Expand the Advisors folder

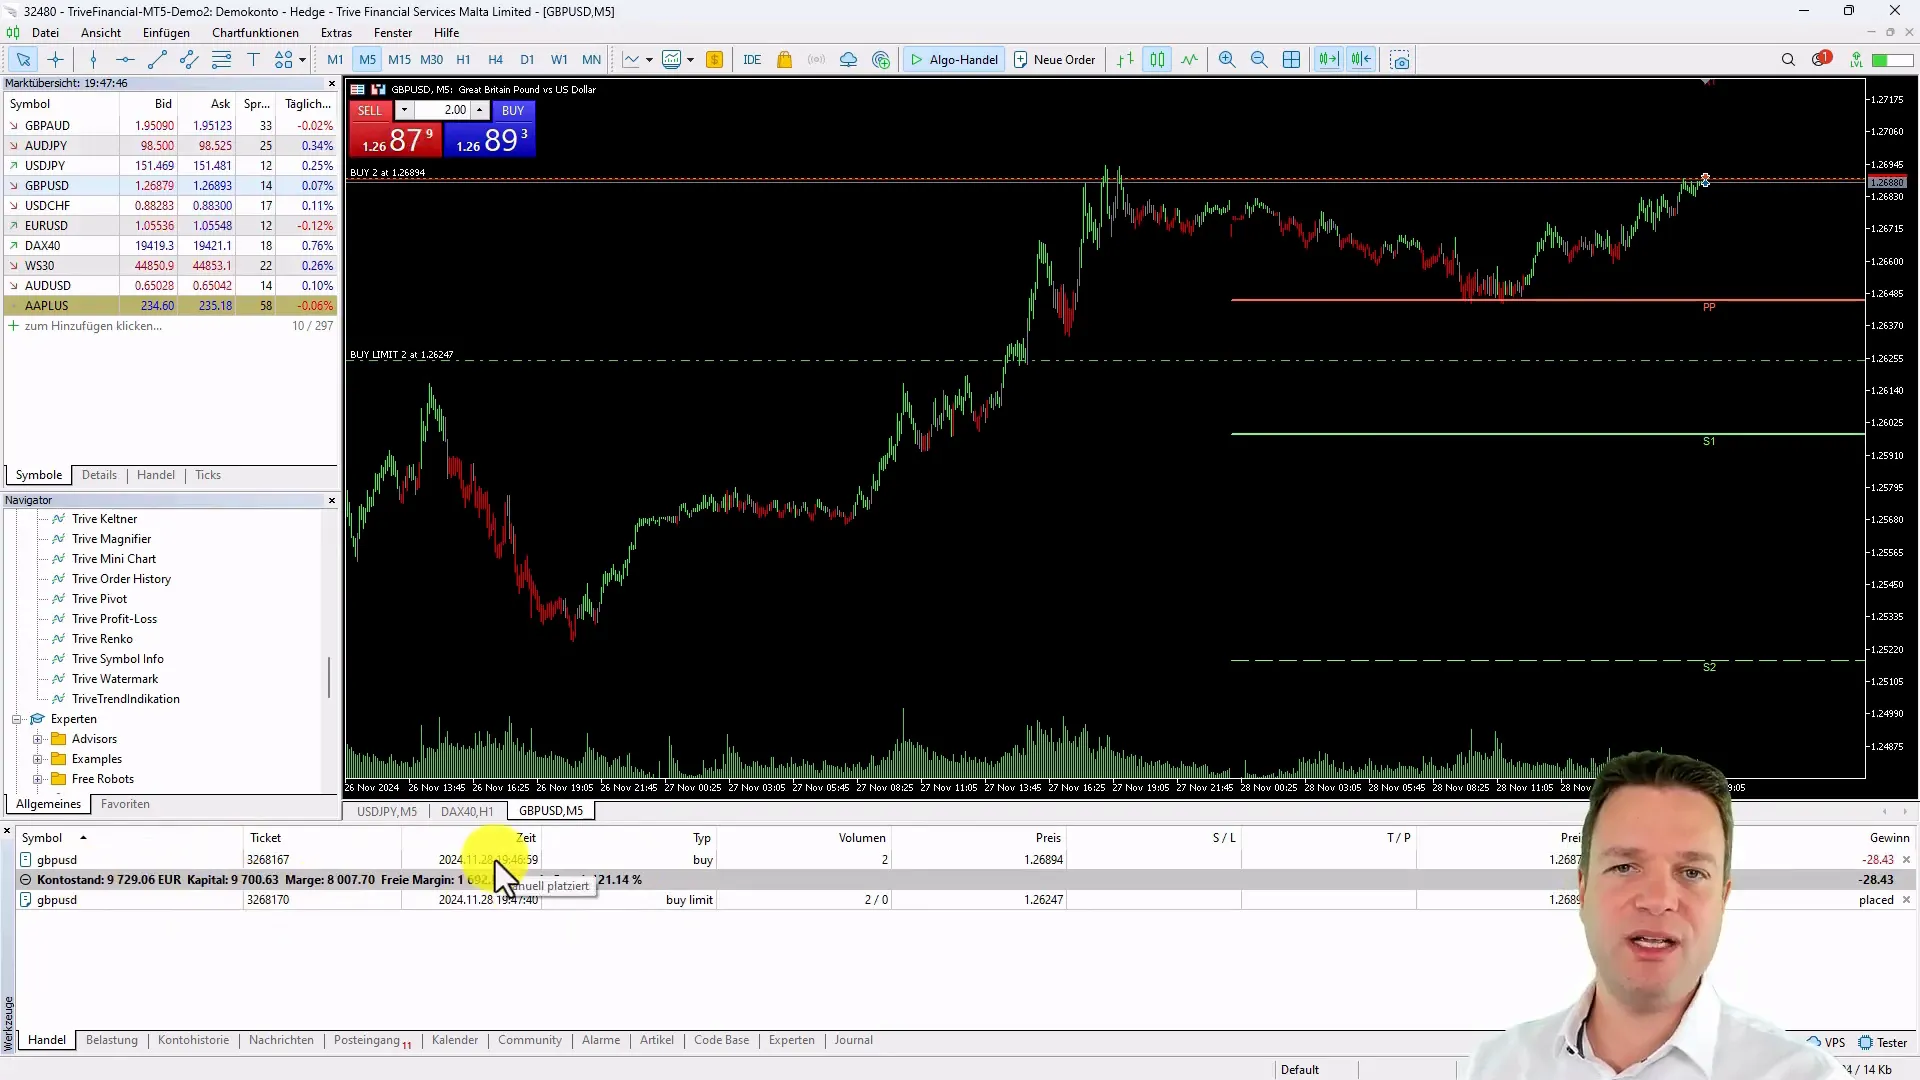pyautogui.click(x=38, y=739)
